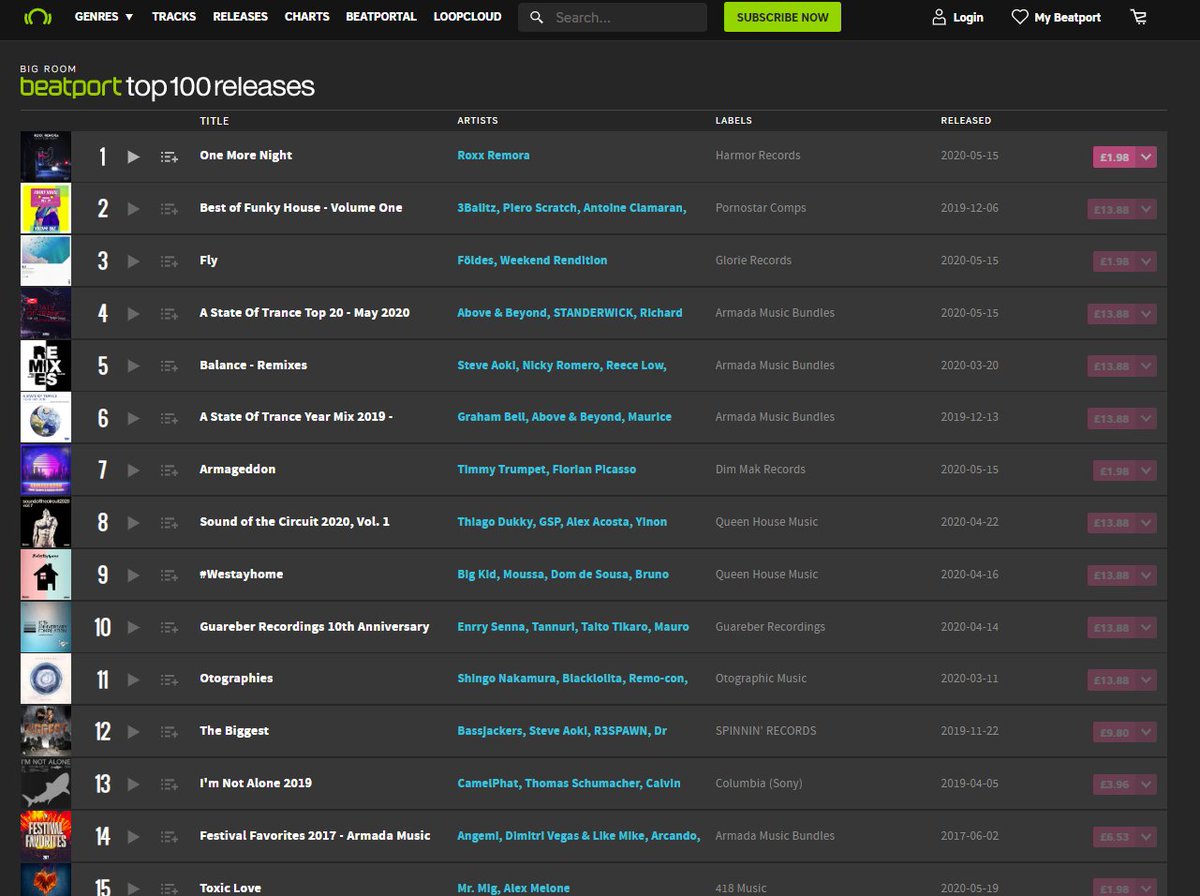
Task: Expand price options for Best of Funky House
Action: 1146,209
